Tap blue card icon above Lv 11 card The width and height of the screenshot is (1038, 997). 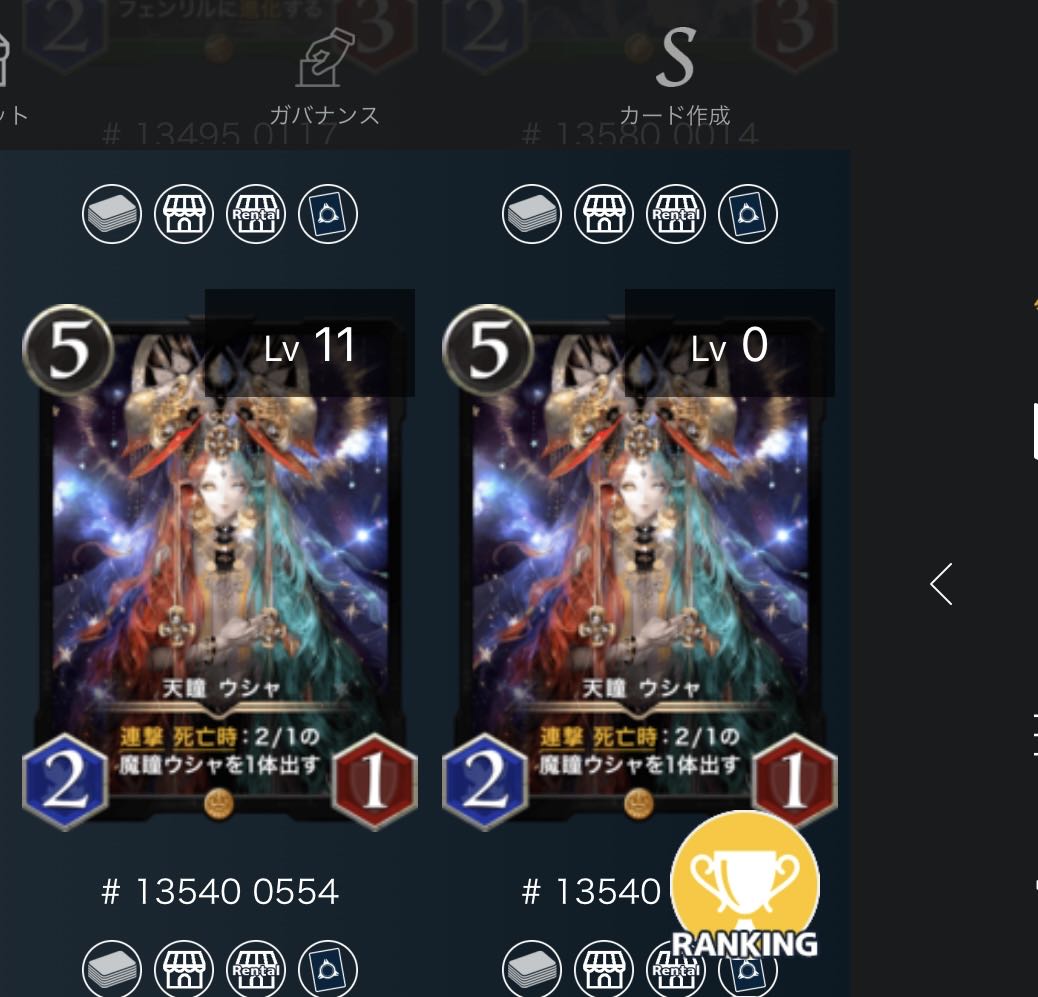328,214
